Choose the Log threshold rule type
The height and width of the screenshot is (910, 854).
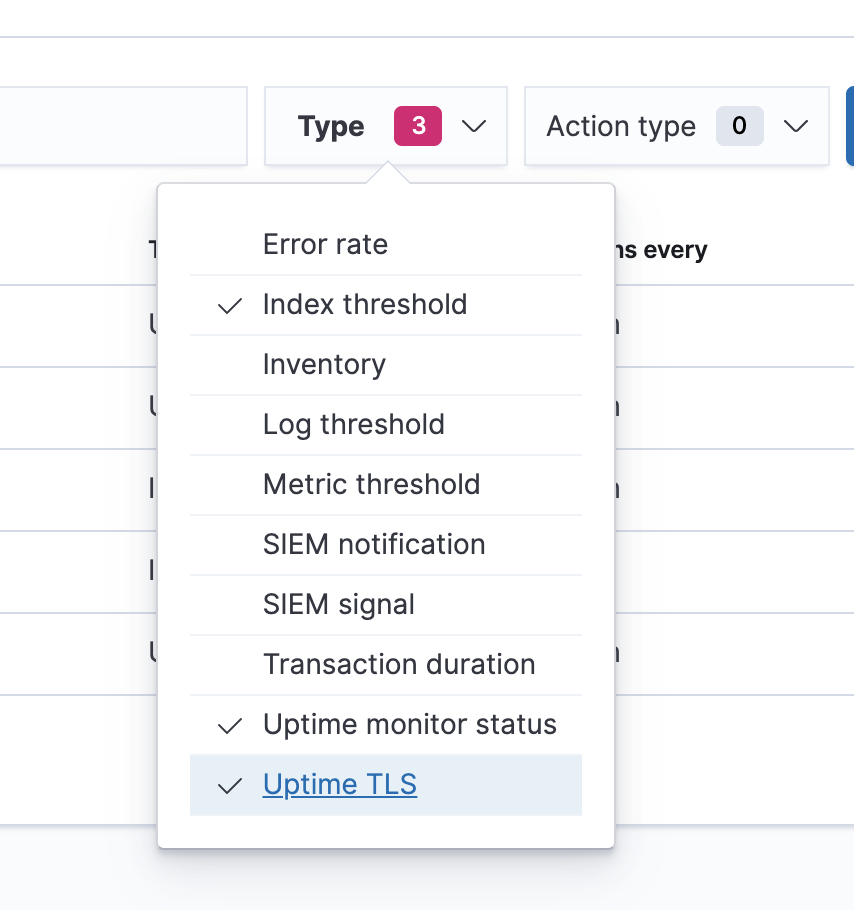[x=353, y=424]
